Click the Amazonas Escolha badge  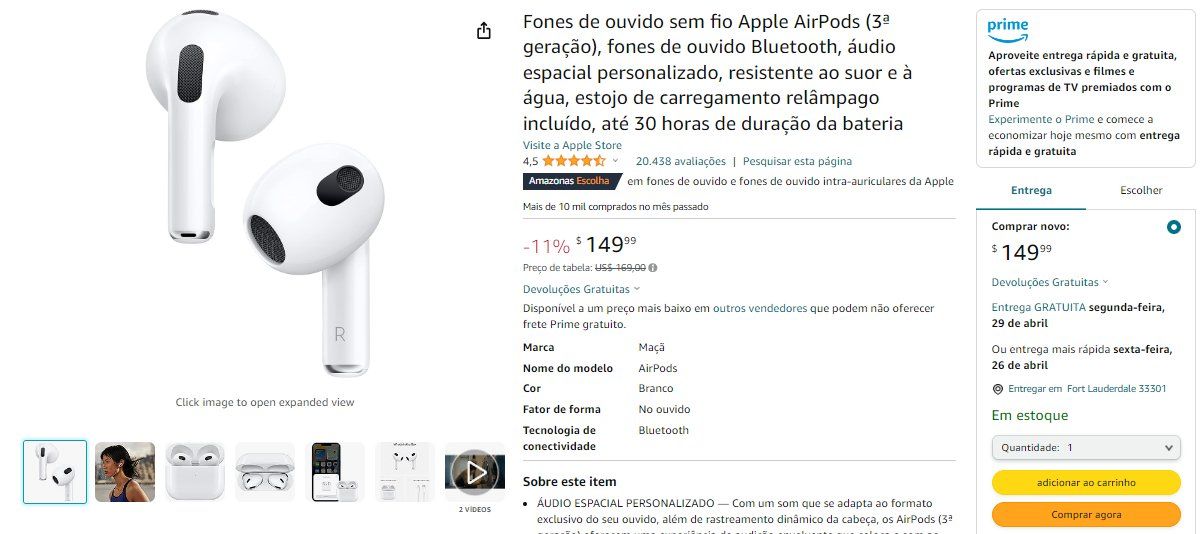(568, 181)
